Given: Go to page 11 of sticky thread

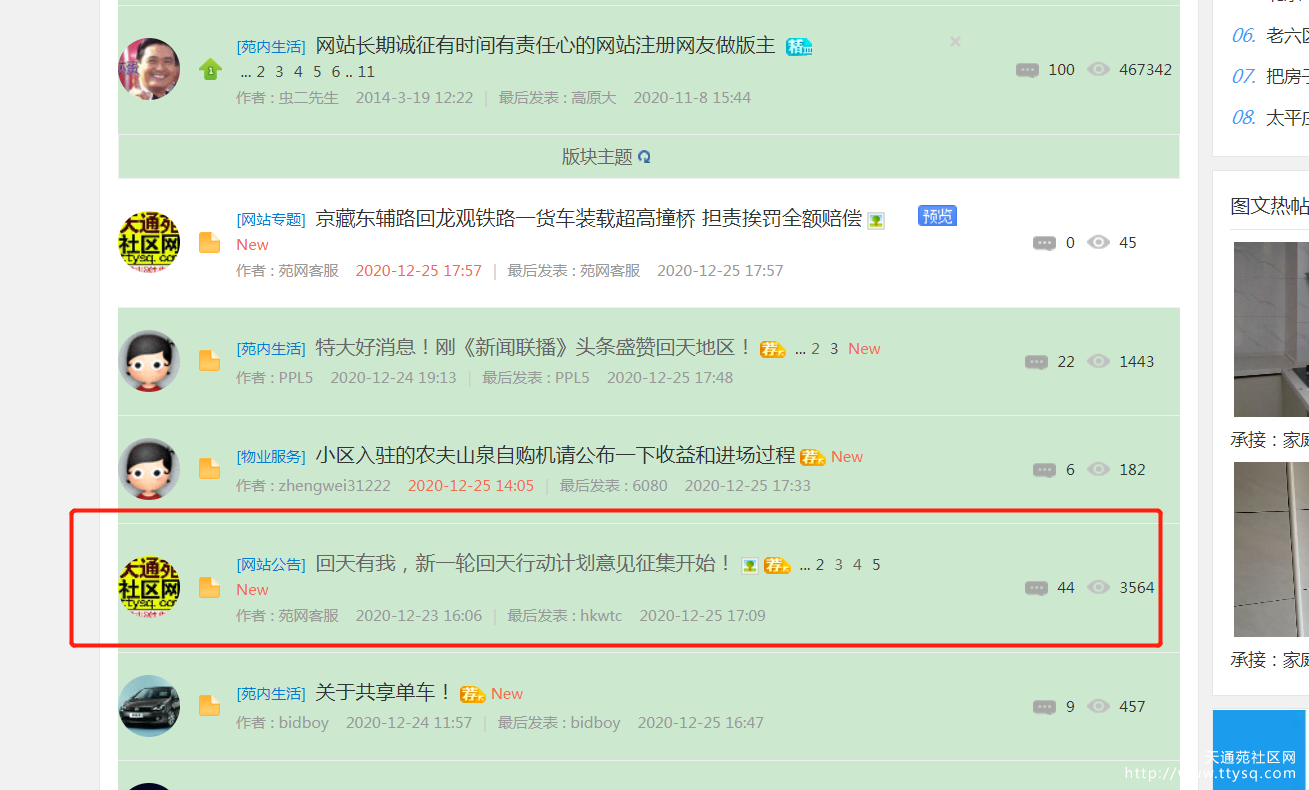Looking at the screenshot, I should click(366, 71).
